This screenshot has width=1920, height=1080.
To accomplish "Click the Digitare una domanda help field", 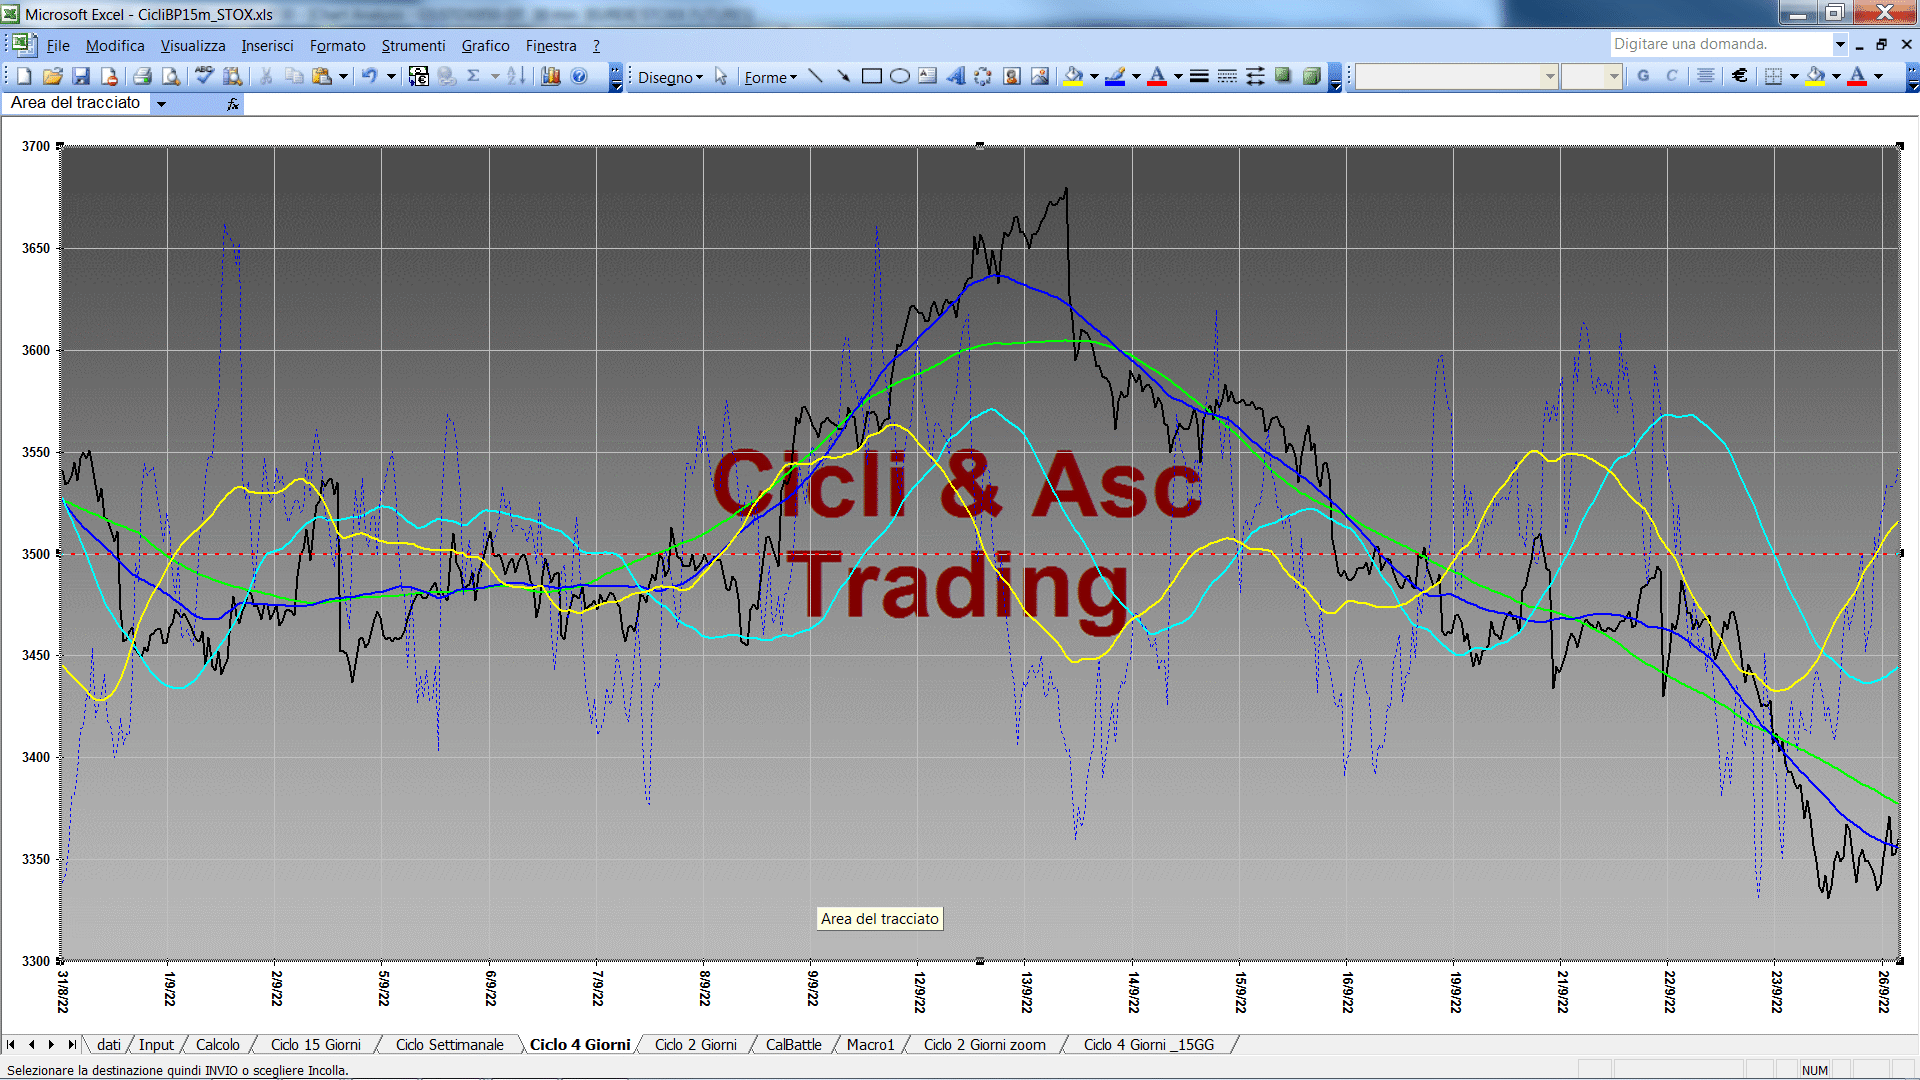I will 1720,44.
